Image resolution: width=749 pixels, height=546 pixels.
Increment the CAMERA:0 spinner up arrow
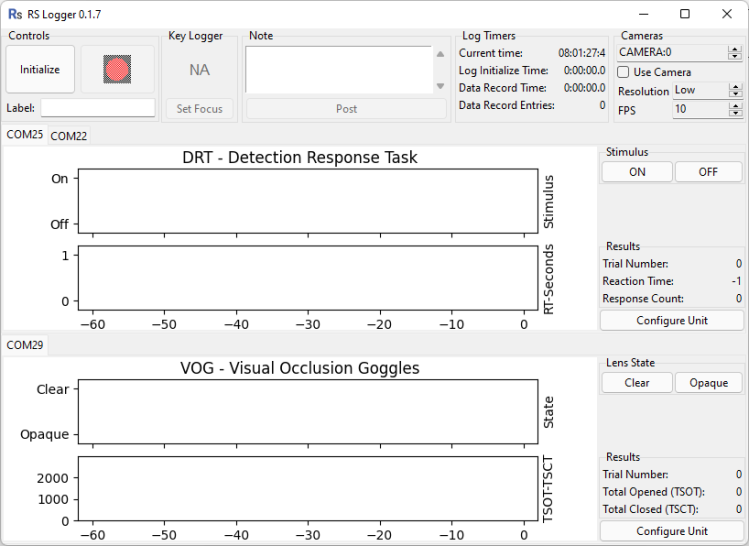click(735, 49)
